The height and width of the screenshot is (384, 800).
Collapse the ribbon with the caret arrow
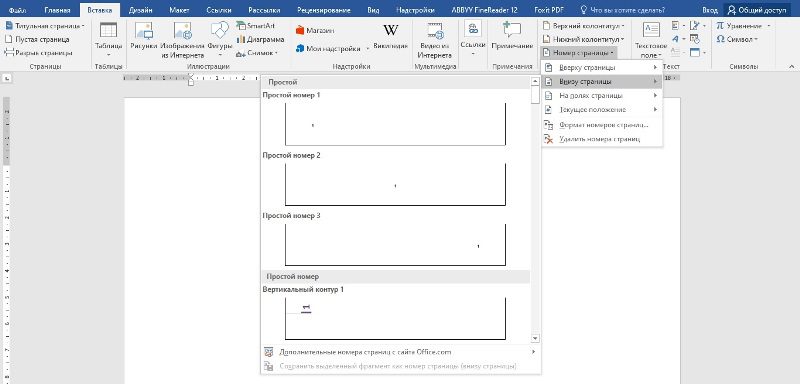[792, 66]
